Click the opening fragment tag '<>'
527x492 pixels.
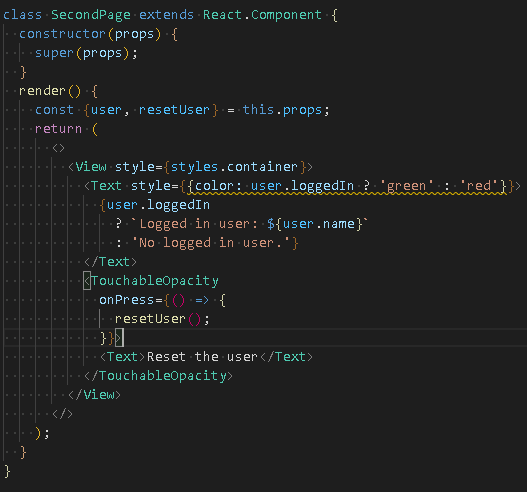click(x=58, y=148)
